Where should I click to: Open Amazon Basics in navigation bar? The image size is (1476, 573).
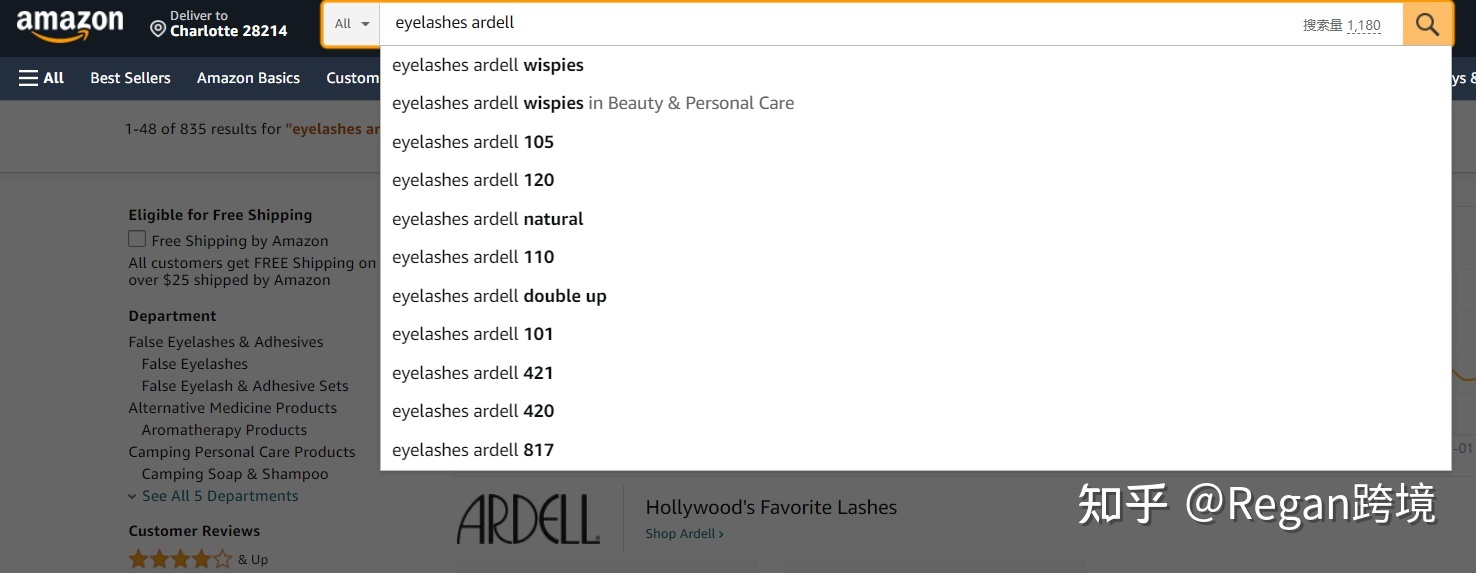coord(248,78)
